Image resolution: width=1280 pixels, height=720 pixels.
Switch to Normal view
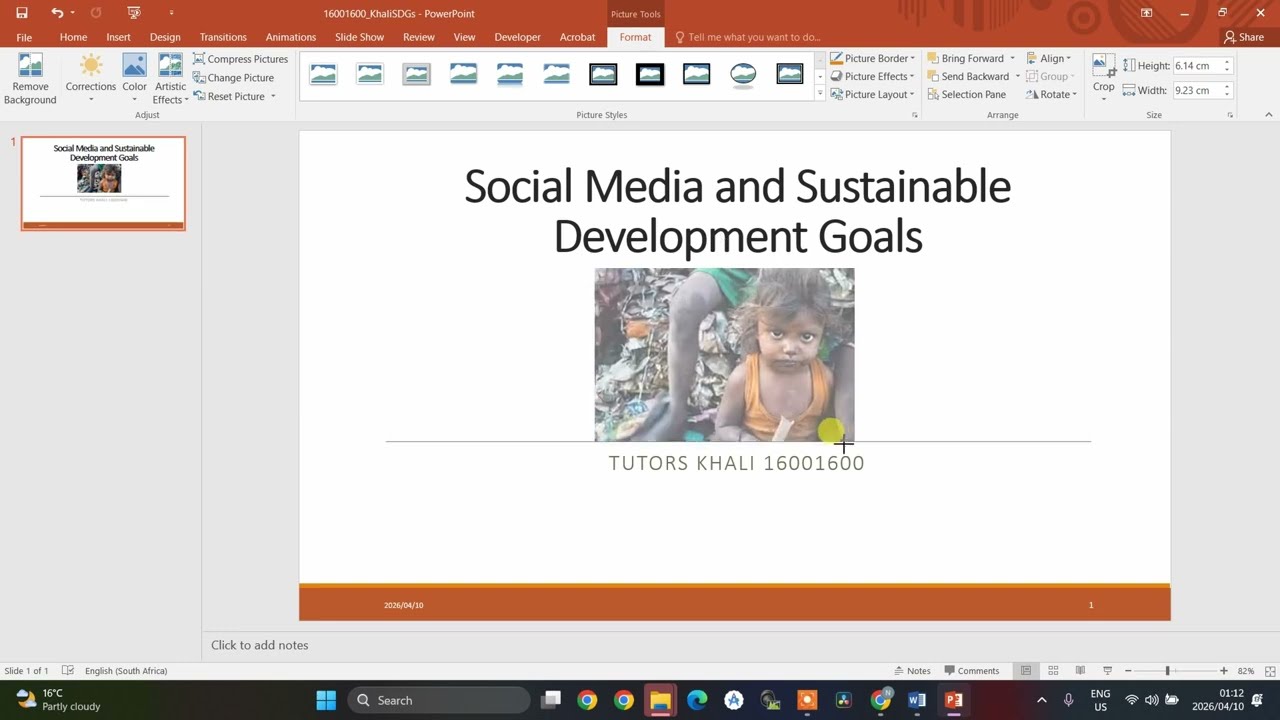[1025, 671]
